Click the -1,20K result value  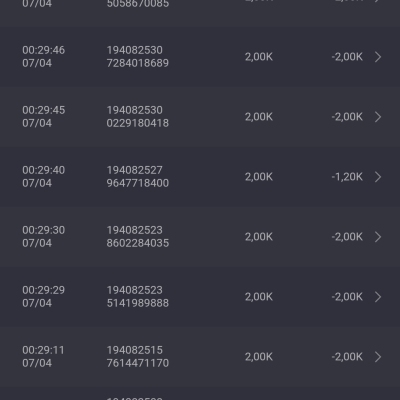tap(347, 177)
